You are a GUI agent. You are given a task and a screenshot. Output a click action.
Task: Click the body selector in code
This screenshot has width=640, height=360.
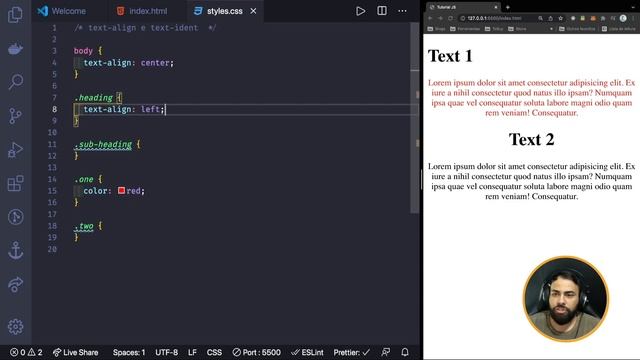click(83, 51)
